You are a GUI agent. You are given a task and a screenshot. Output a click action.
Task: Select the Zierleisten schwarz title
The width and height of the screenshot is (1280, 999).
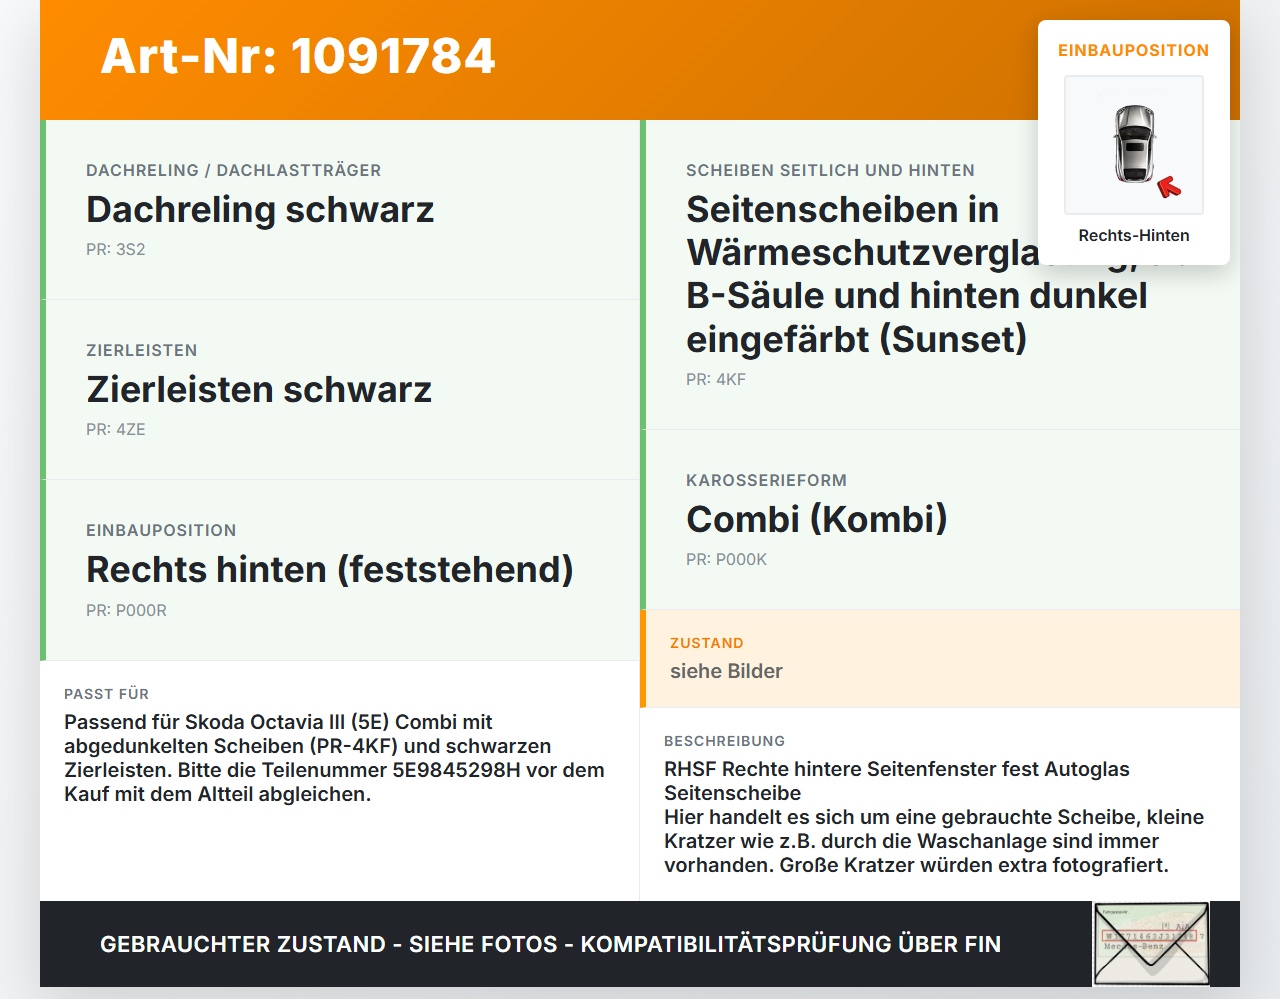[259, 390]
